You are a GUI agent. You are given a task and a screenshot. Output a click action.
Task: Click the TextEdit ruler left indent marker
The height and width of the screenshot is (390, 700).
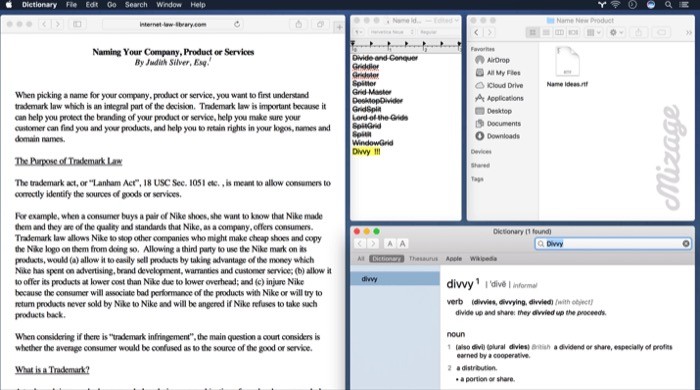(x=353, y=43)
